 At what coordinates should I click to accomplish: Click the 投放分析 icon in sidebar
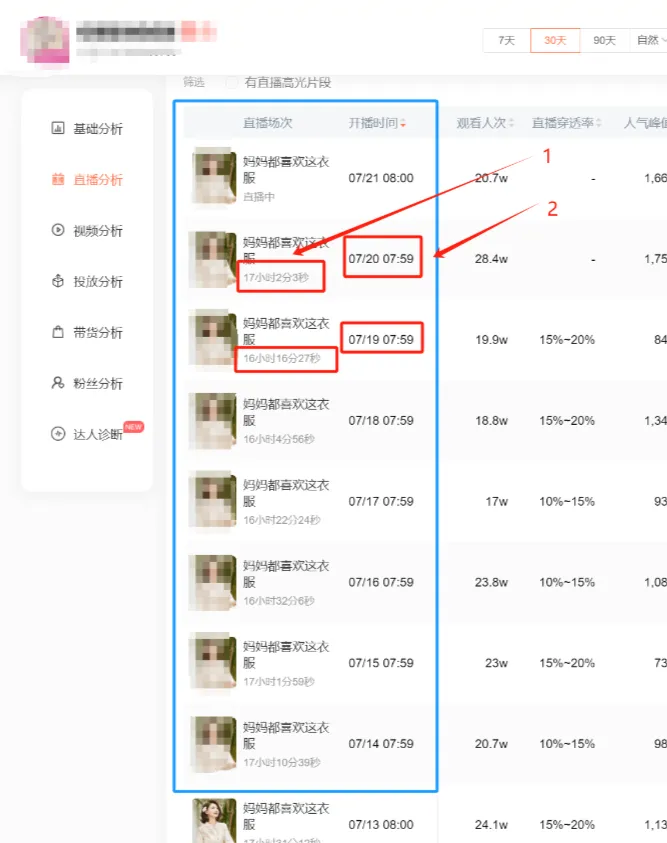pos(58,281)
